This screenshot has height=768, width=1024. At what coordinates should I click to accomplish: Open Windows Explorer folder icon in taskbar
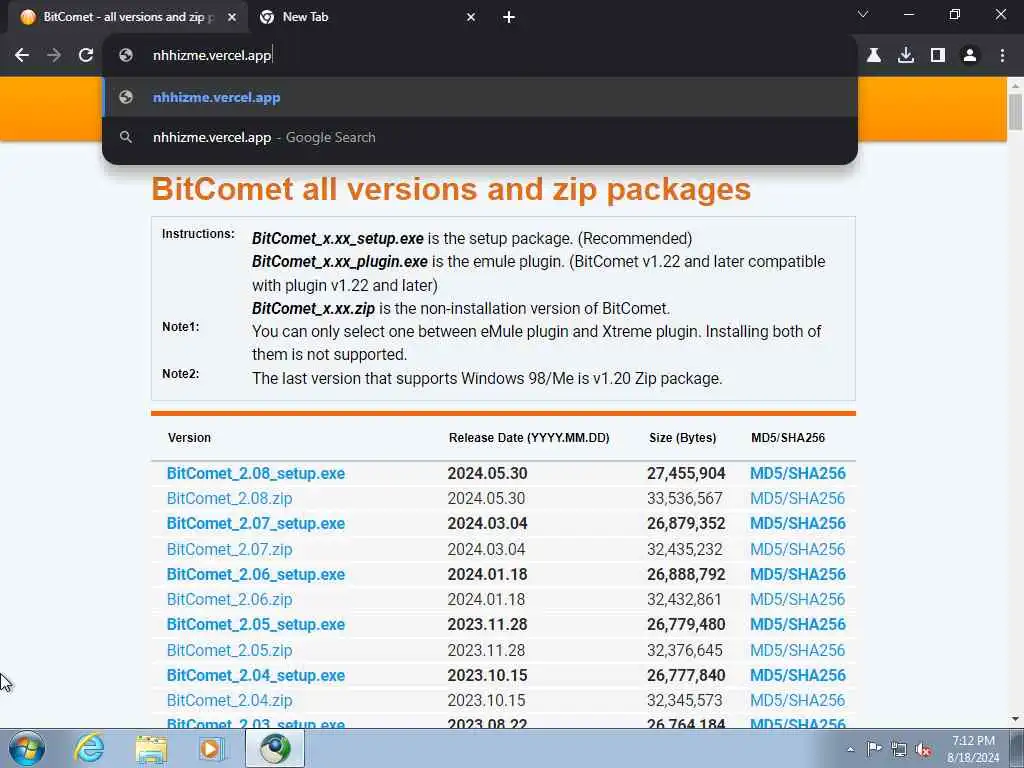point(151,749)
